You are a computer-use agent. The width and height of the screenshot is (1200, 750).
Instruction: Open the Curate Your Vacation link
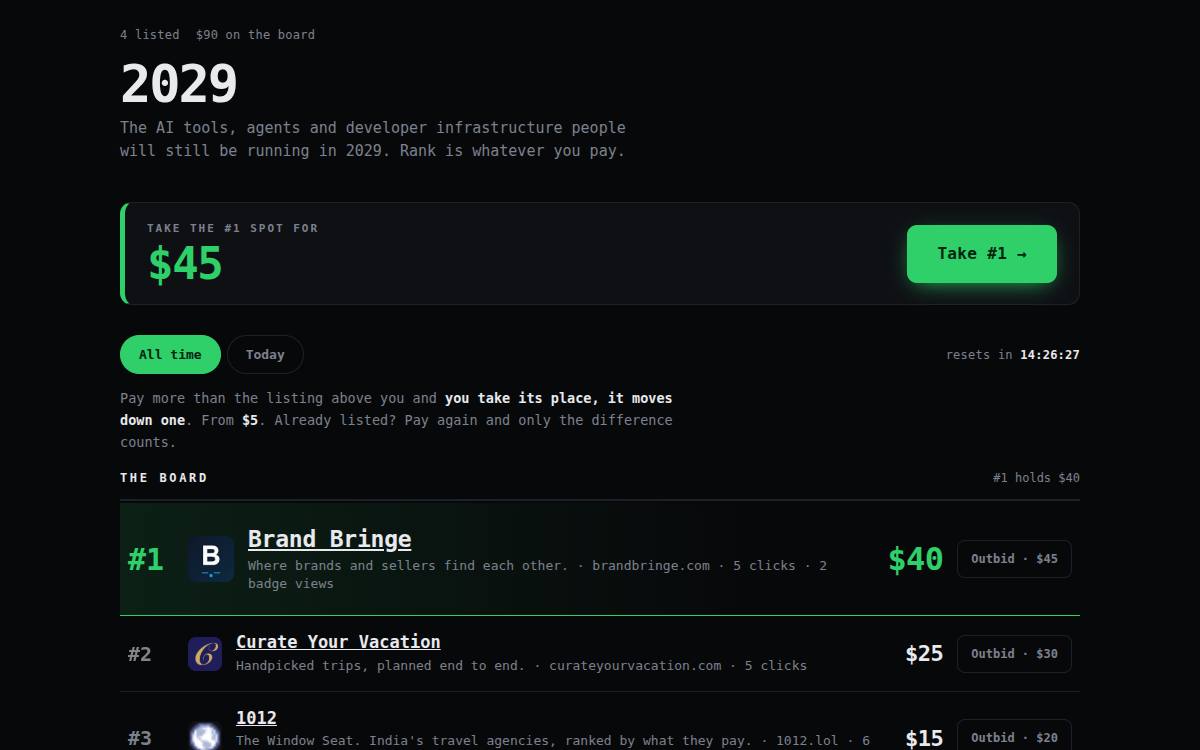[x=338, y=642]
